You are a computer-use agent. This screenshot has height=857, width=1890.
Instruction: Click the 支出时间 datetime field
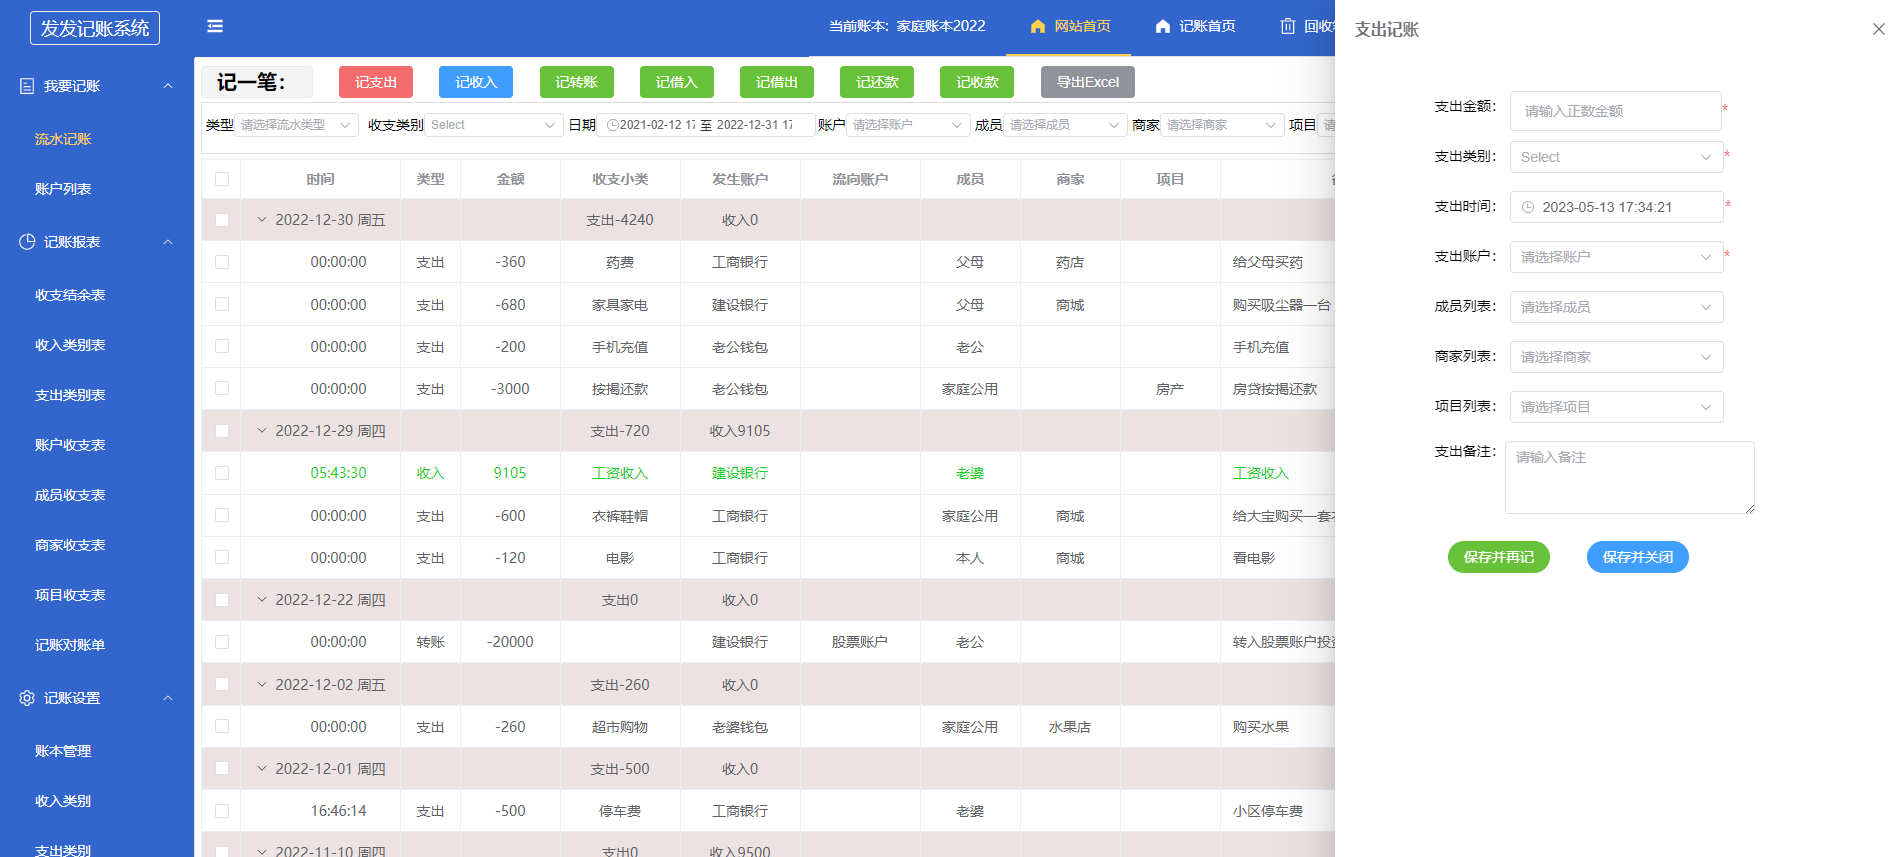pyautogui.click(x=1616, y=207)
